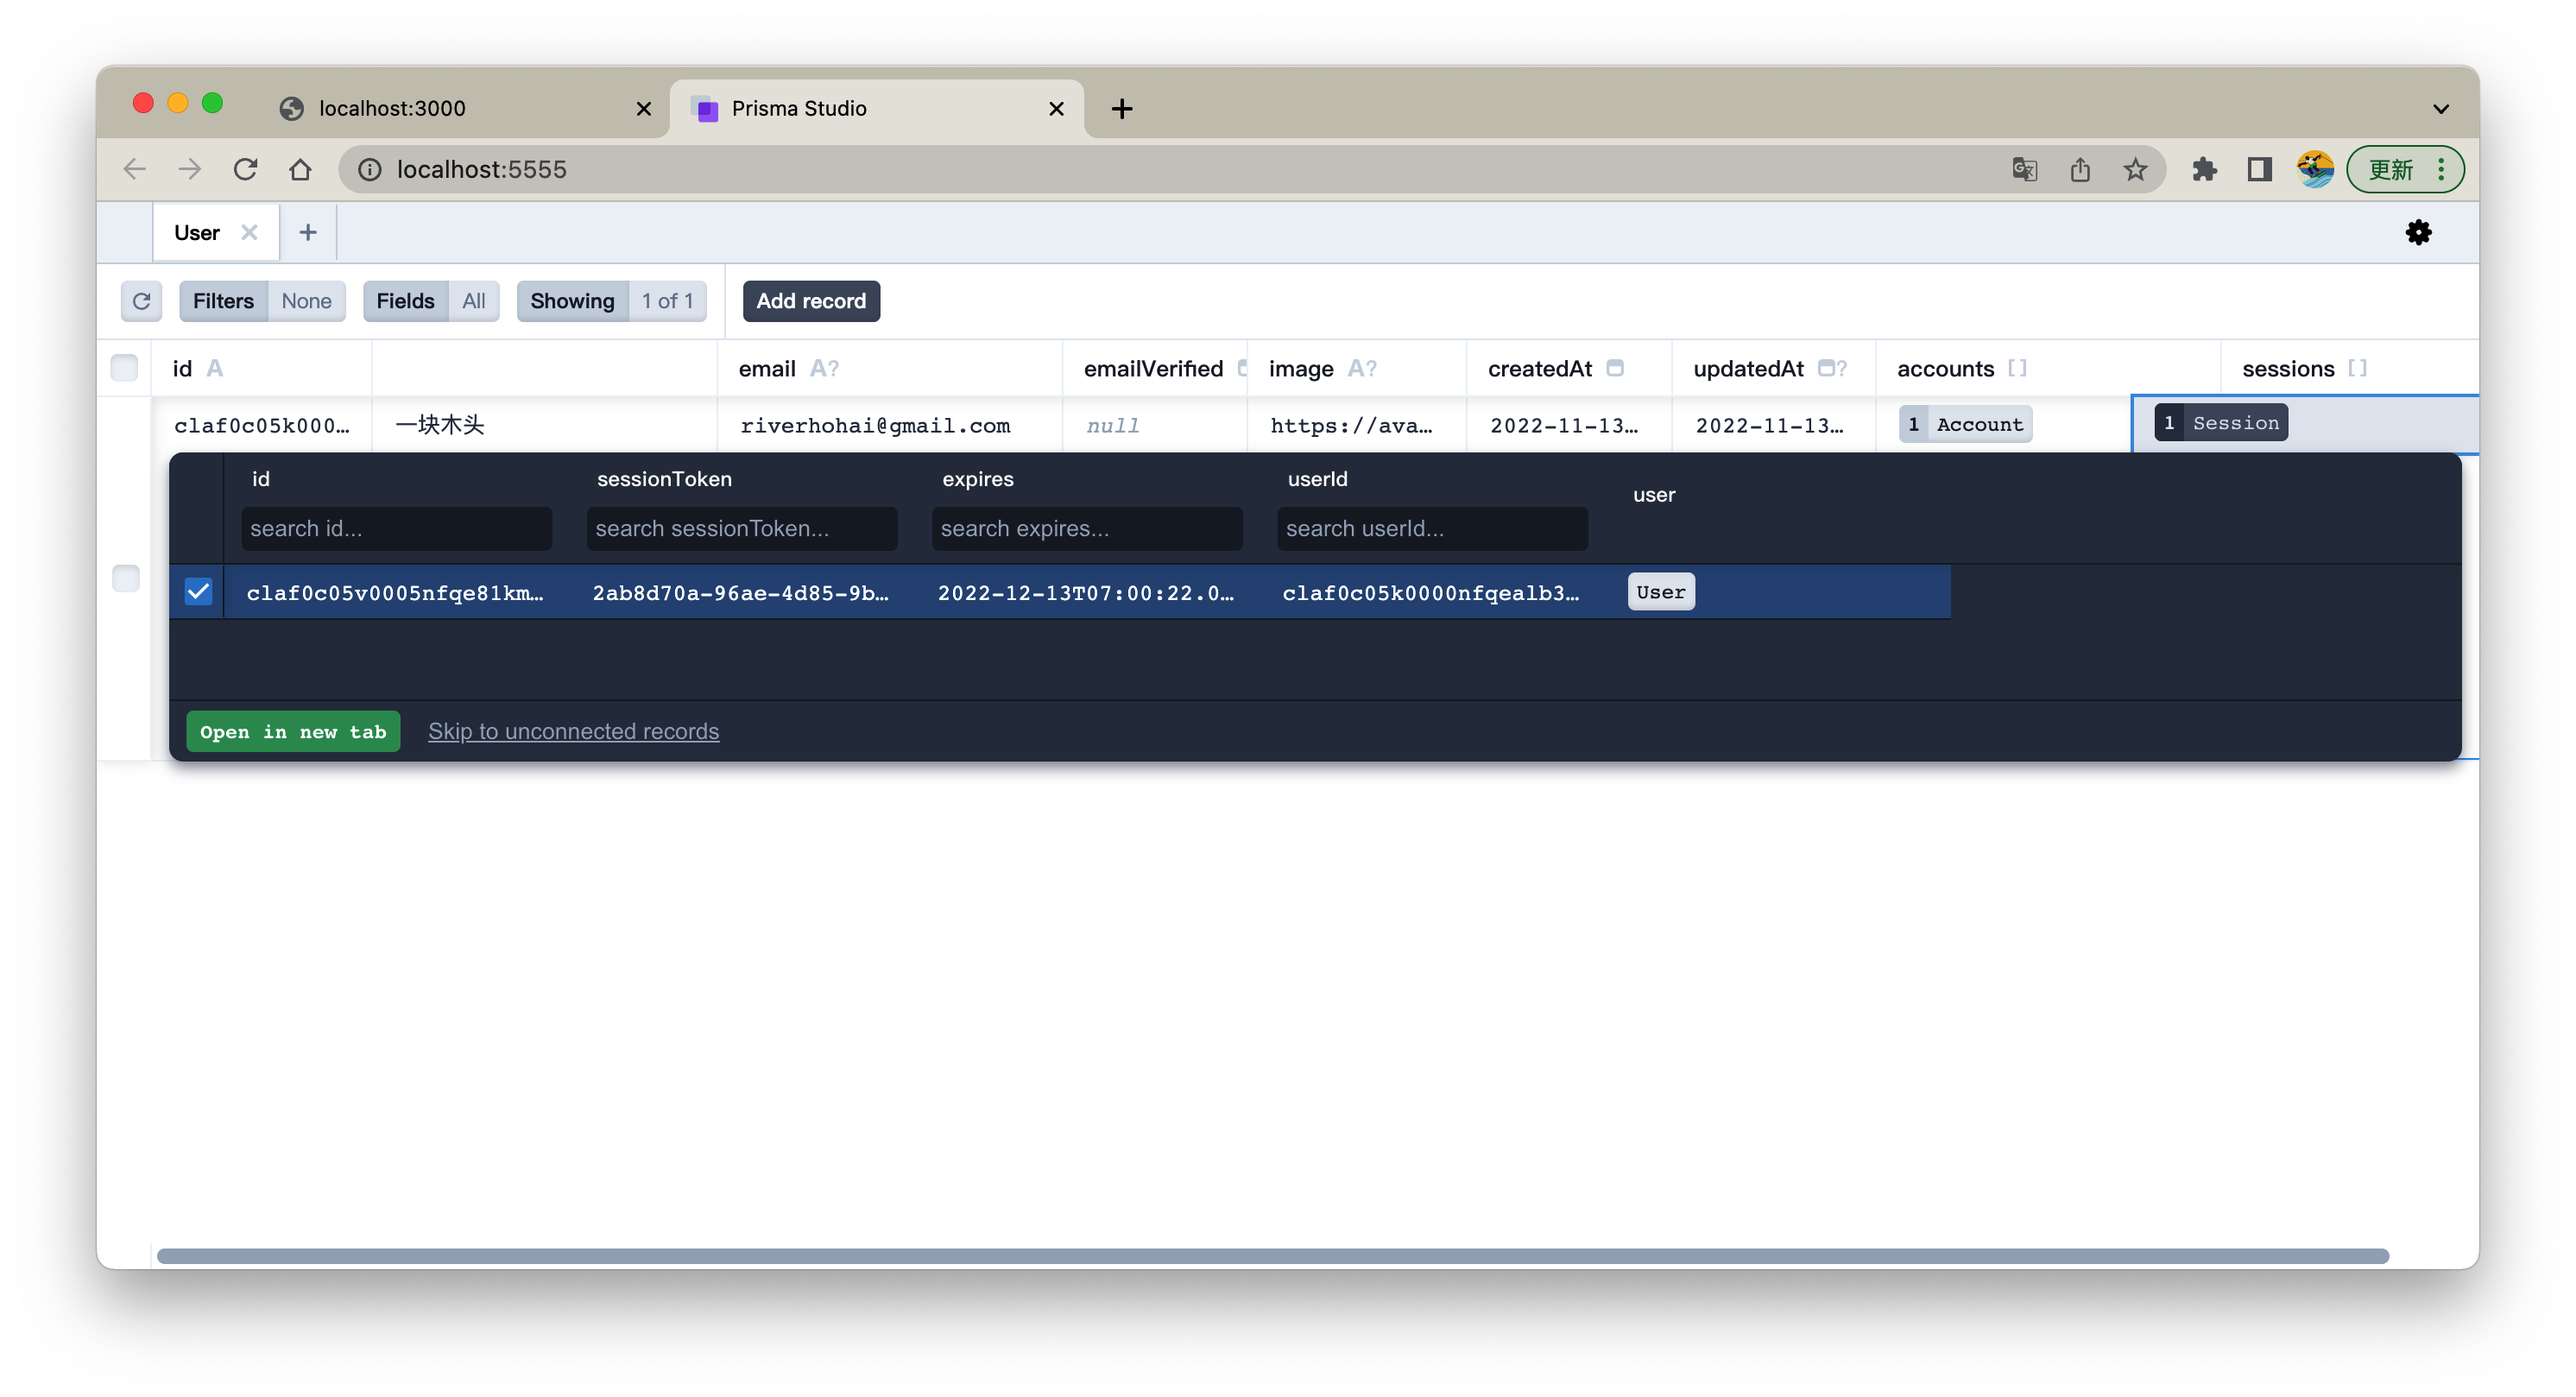
Task: Select email cell riverhohai@gmail.com
Action: point(890,425)
